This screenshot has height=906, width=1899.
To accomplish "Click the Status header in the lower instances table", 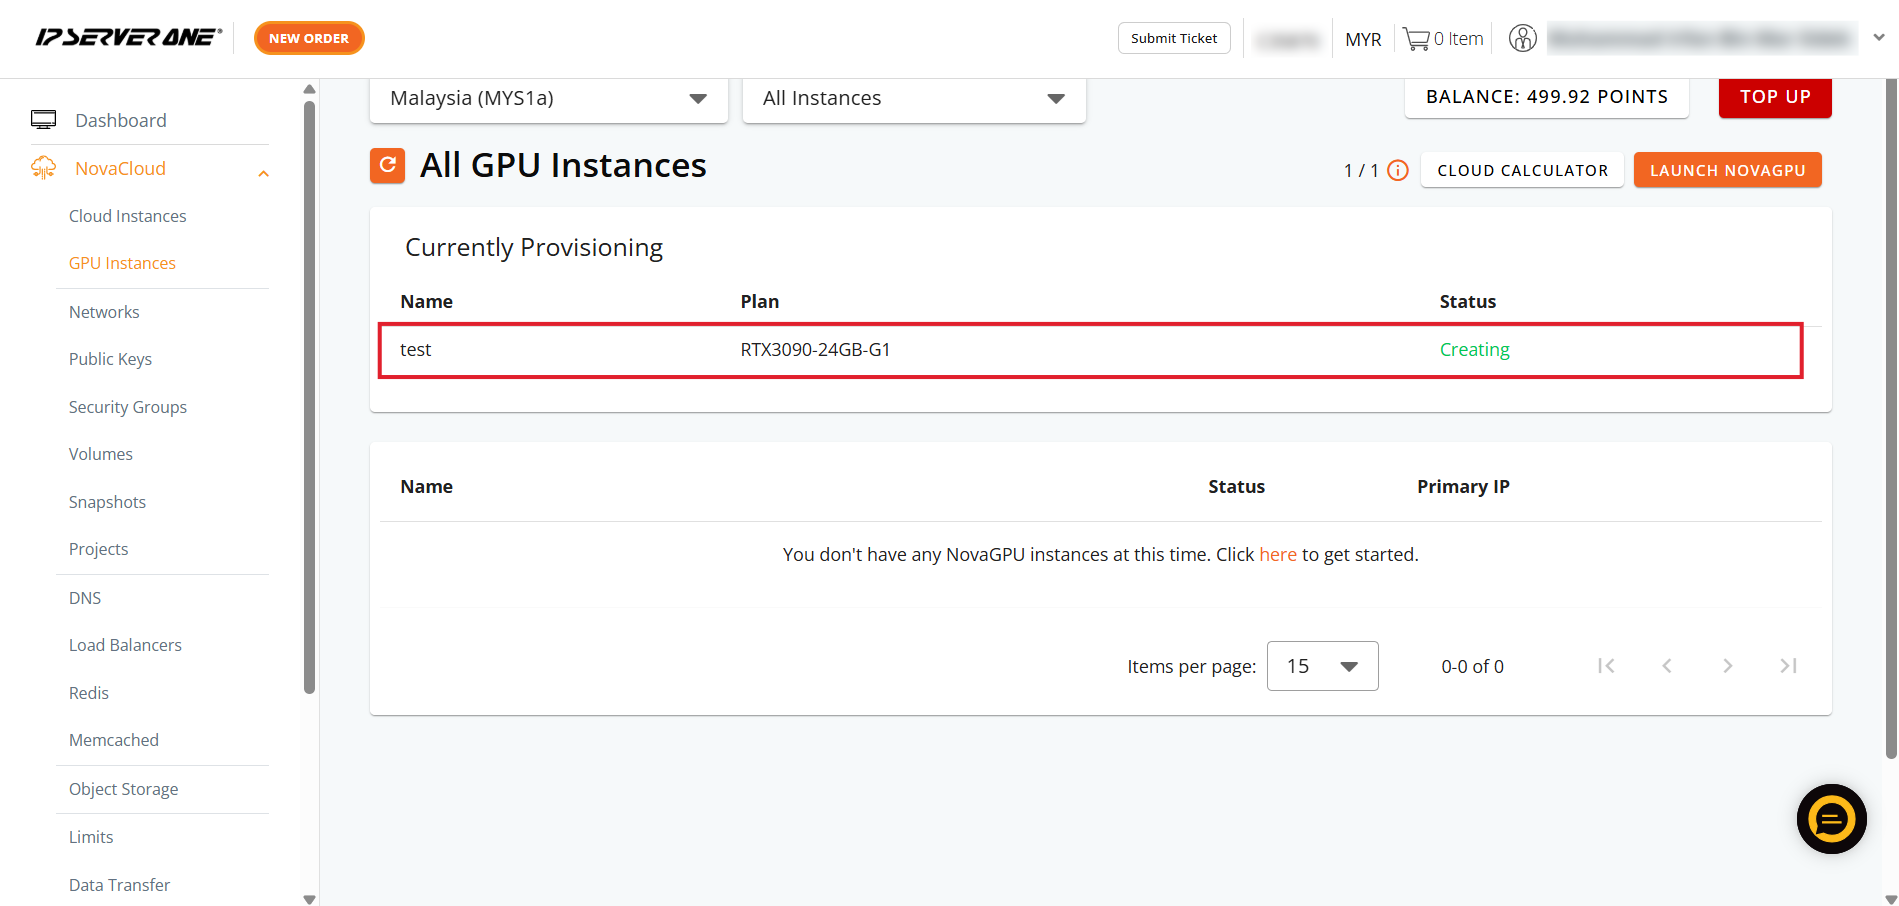I will (x=1236, y=486).
